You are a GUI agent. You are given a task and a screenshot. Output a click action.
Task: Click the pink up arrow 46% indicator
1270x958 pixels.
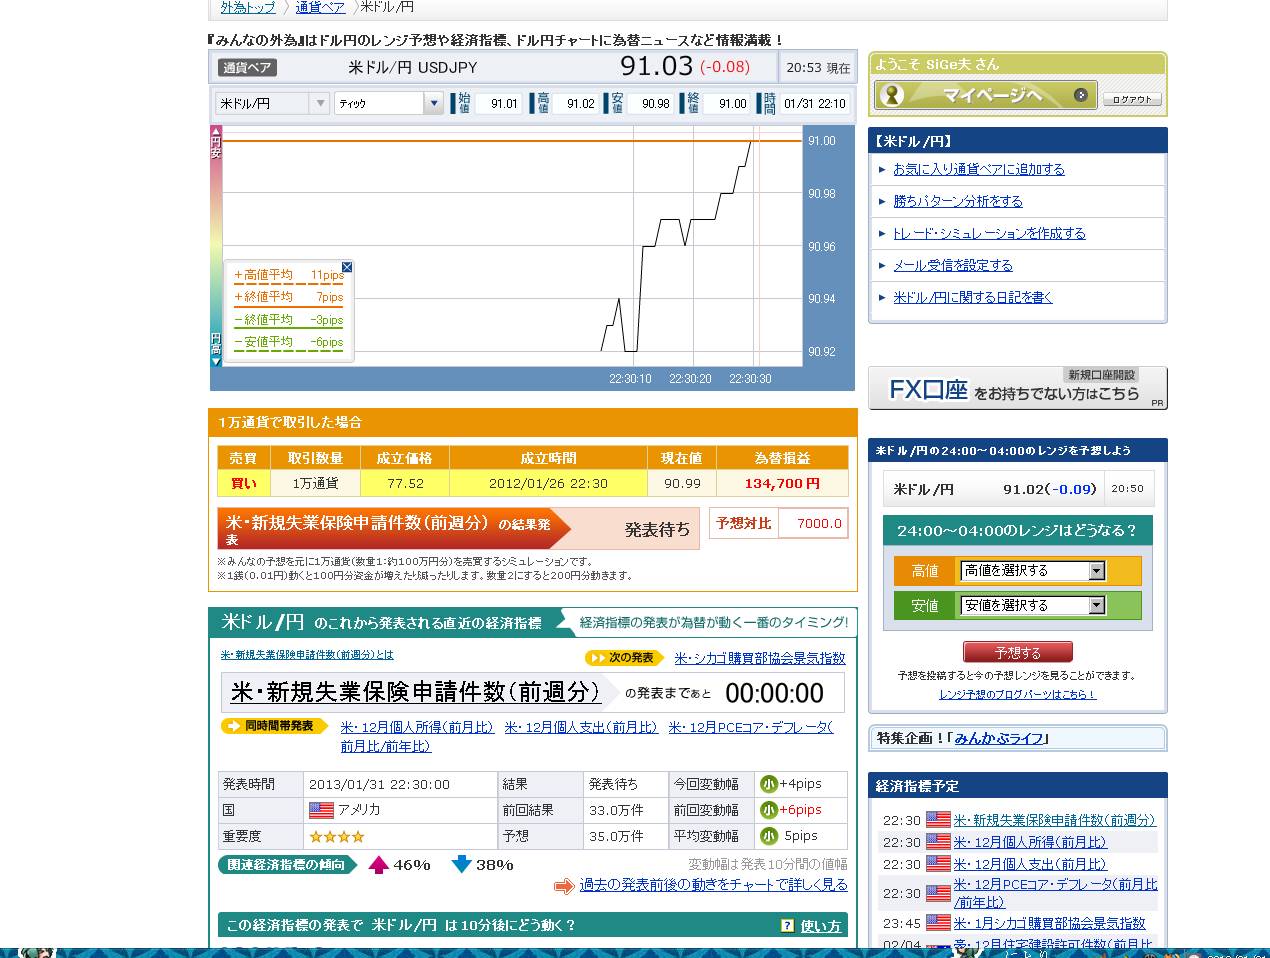378,864
